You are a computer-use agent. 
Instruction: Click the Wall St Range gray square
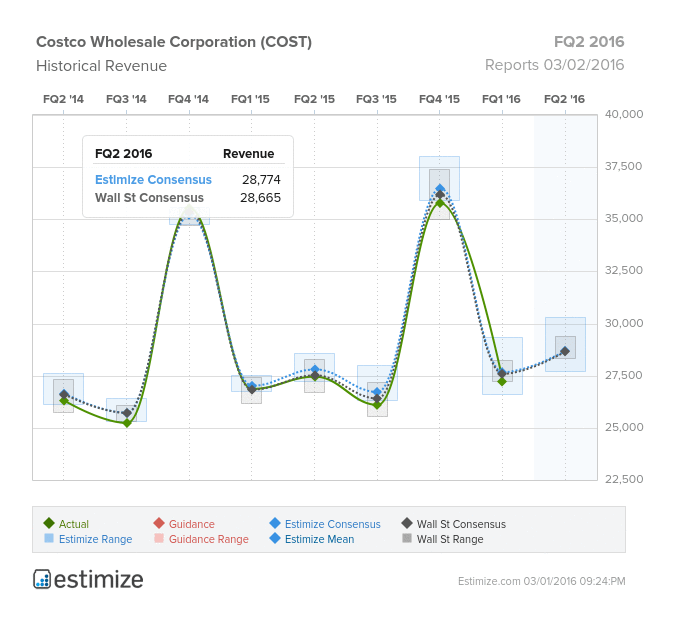(x=407, y=538)
